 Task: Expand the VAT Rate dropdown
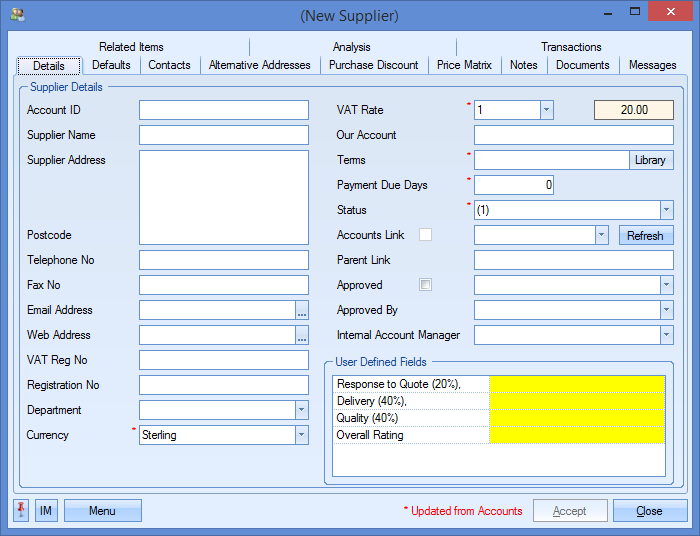[546, 110]
